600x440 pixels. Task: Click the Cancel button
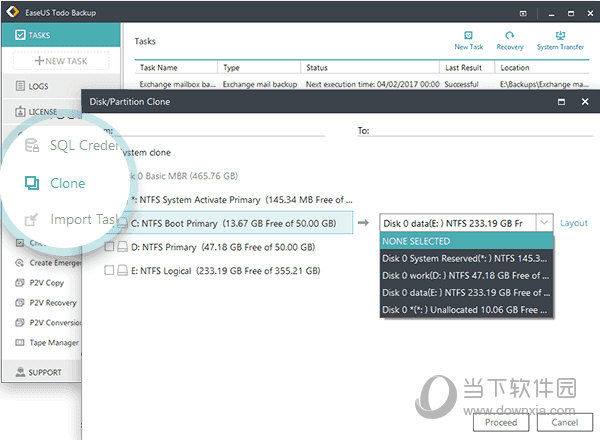565,422
